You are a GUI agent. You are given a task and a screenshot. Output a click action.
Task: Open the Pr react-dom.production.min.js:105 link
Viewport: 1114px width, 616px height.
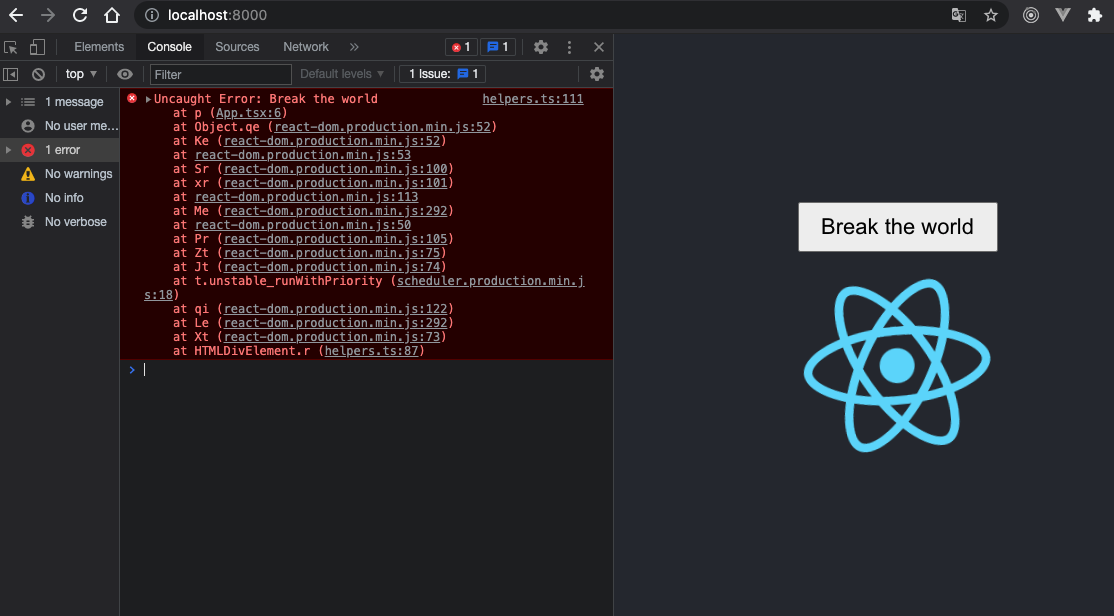335,239
